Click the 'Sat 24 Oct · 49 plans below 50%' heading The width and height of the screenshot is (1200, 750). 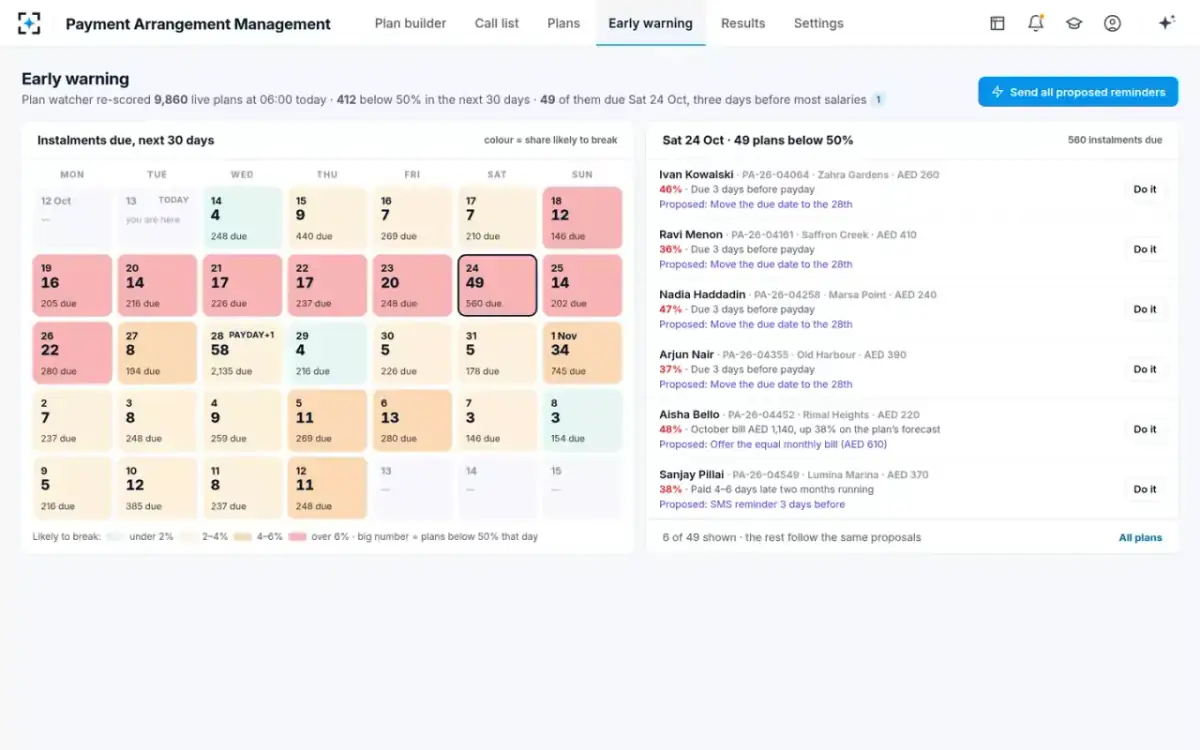758,140
